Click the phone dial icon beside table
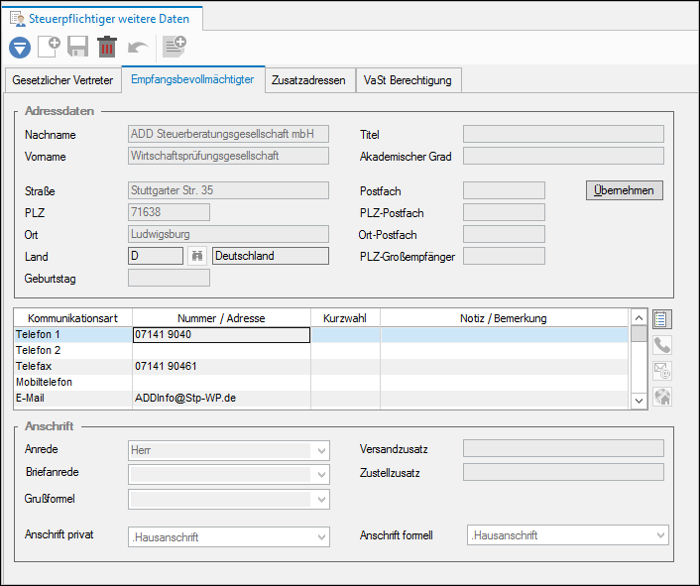700x586 pixels. click(x=662, y=345)
